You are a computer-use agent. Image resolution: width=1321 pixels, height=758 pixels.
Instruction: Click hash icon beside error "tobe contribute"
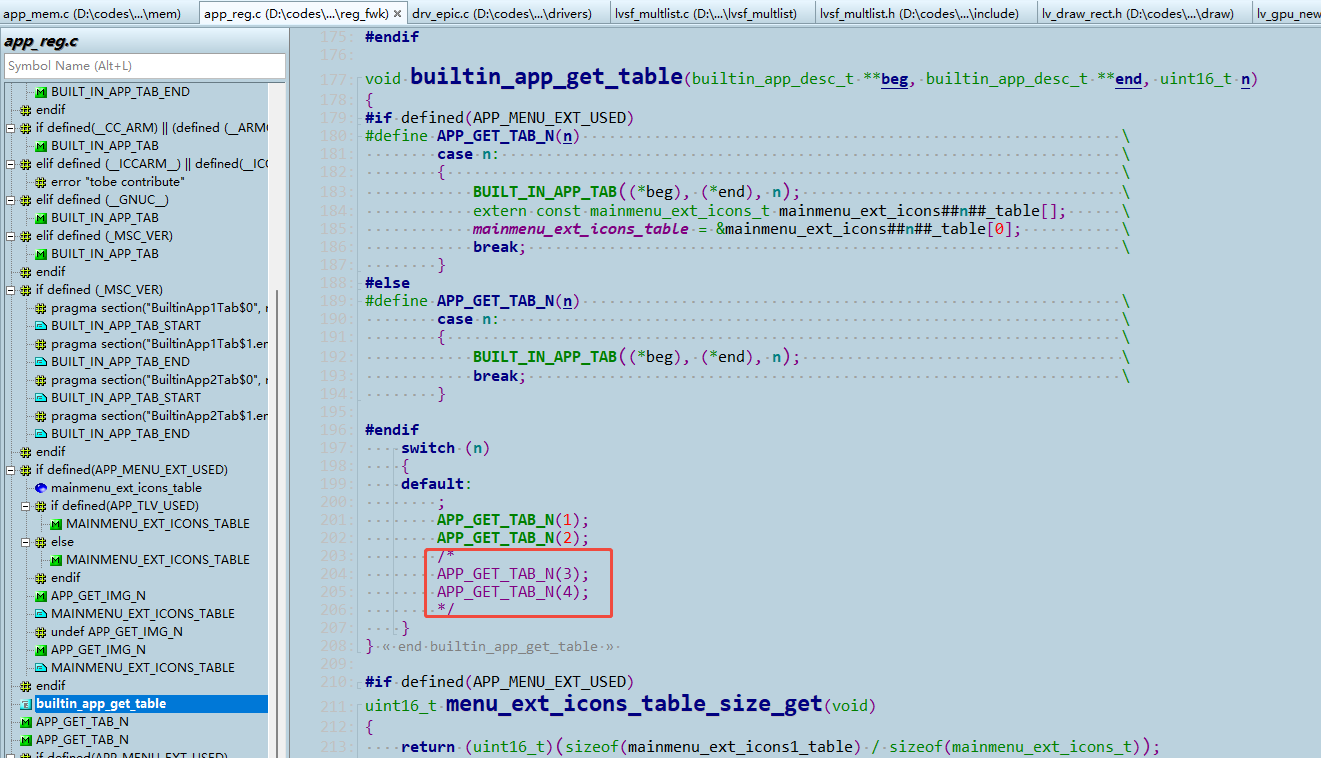tap(41, 182)
